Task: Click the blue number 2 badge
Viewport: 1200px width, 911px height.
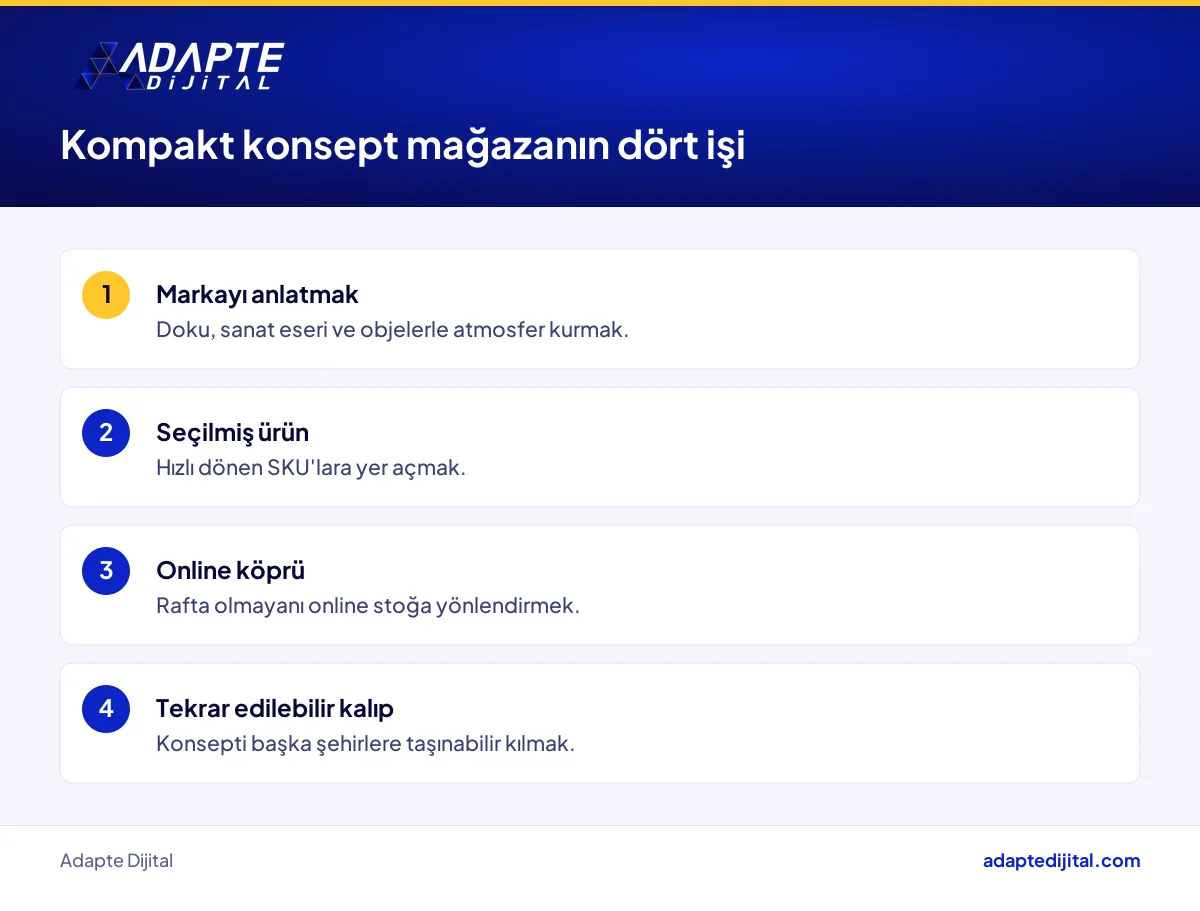Action: click(106, 433)
